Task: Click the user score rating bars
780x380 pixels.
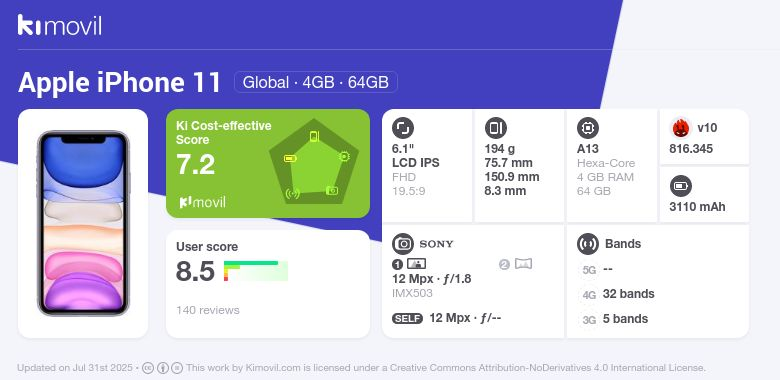Action: click(x=256, y=271)
